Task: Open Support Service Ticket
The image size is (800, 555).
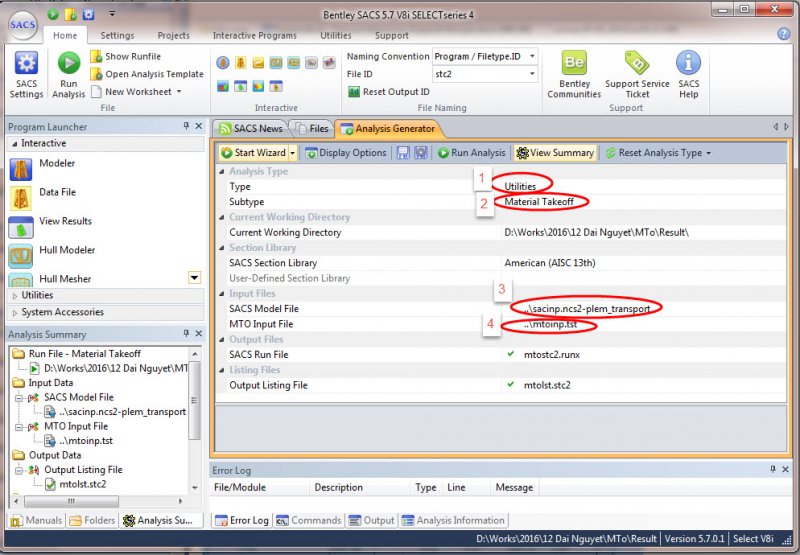Action: pos(637,74)
